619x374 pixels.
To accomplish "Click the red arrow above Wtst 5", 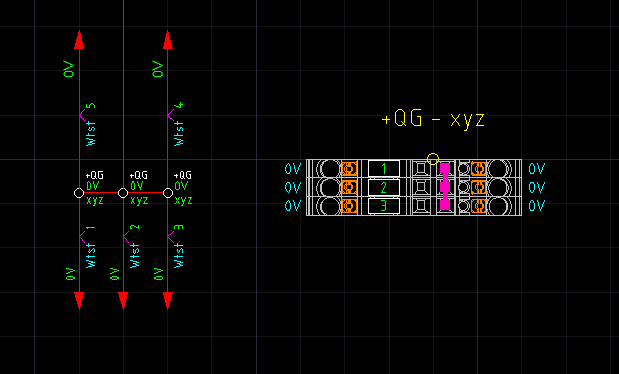I will 79,39.
